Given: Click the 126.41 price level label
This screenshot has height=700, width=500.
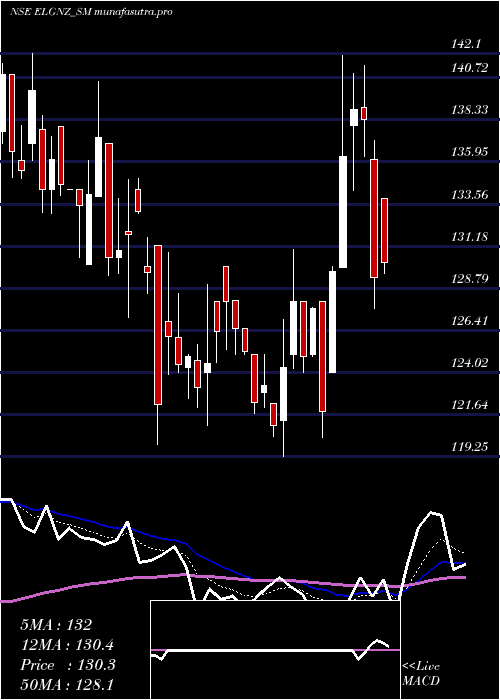Looking at the screenshot, I should 470,320.
